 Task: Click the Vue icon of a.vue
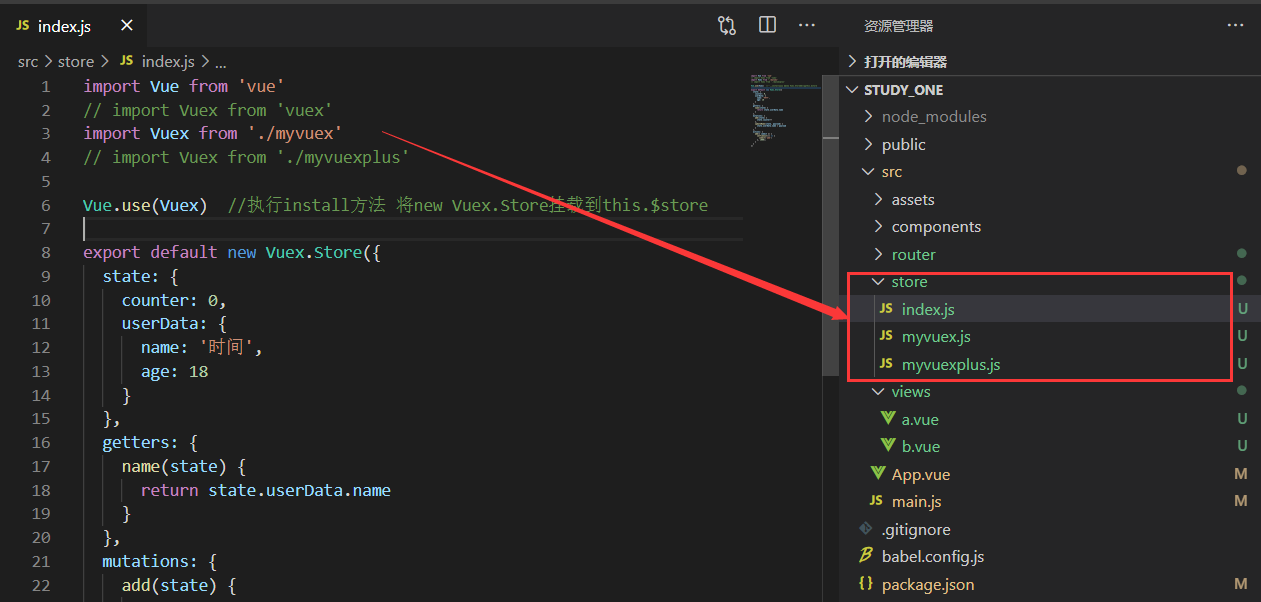(887, 419)
